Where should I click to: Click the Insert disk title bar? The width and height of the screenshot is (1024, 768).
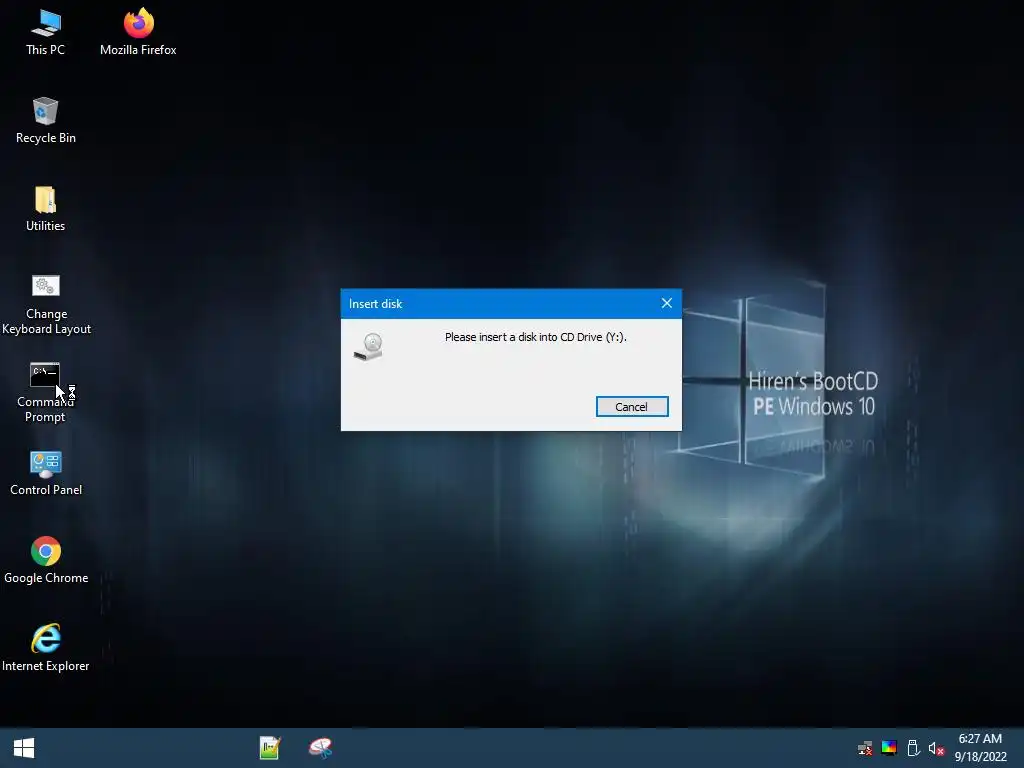[511, 304]
